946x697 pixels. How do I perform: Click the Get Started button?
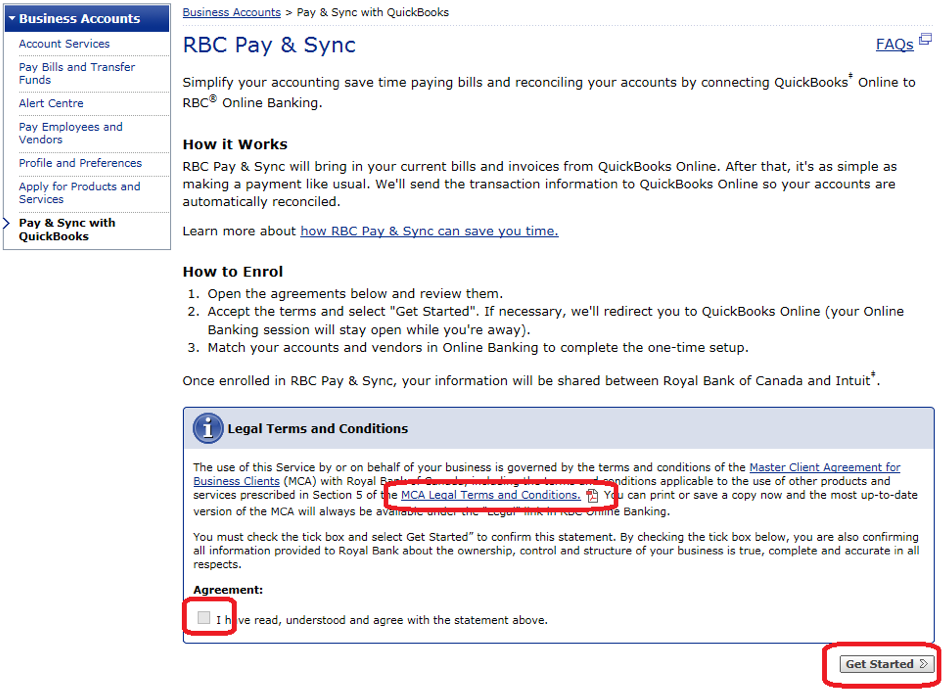tap(886, 664)
